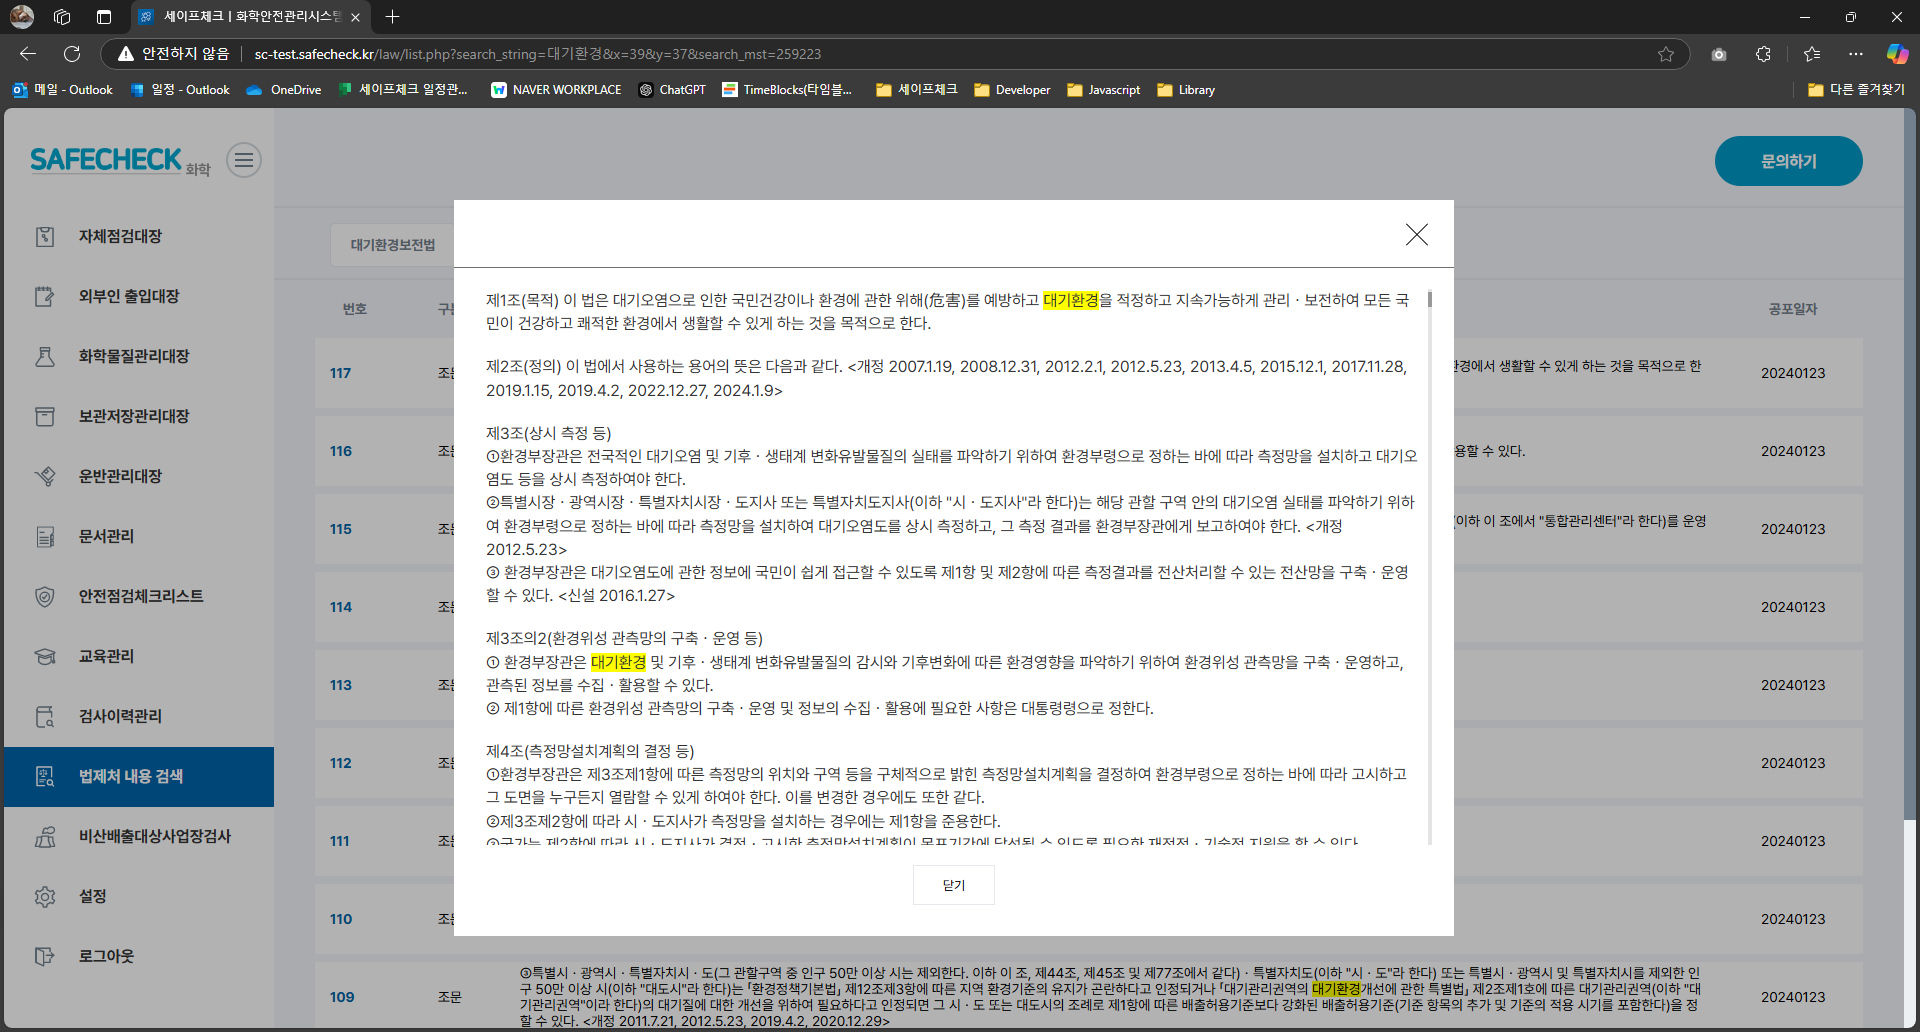Open browser favorites list icon
This screenshot has height=1032, width=1920.
coord(1811,54)
